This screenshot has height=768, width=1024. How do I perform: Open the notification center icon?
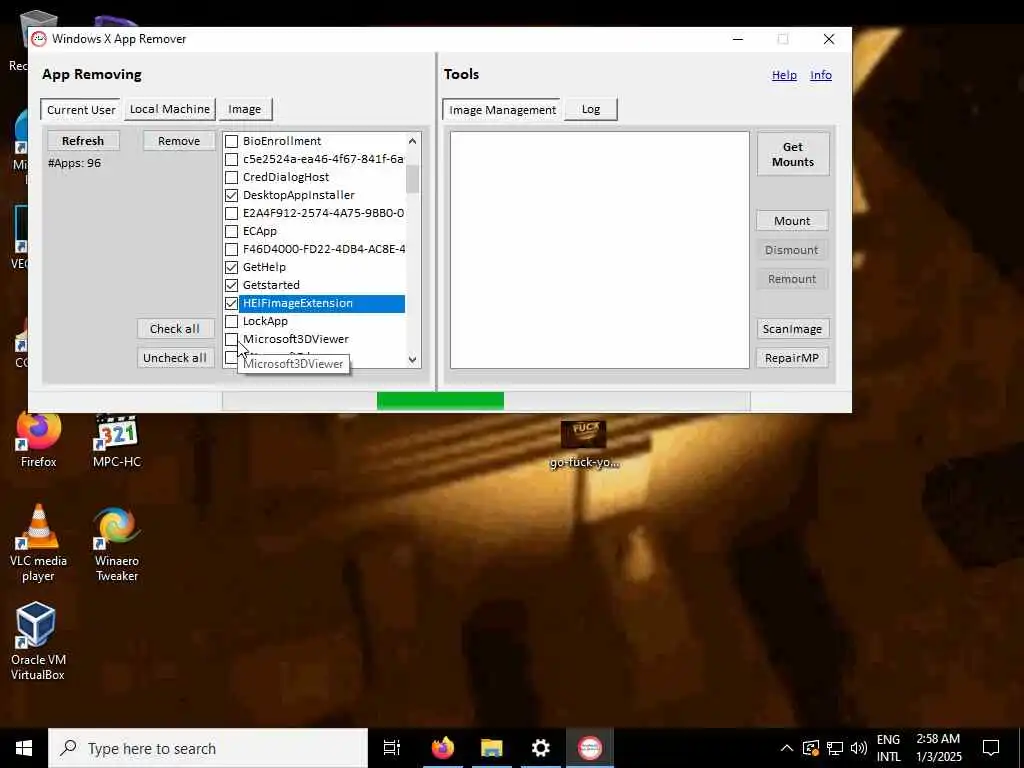pos(991,748)
